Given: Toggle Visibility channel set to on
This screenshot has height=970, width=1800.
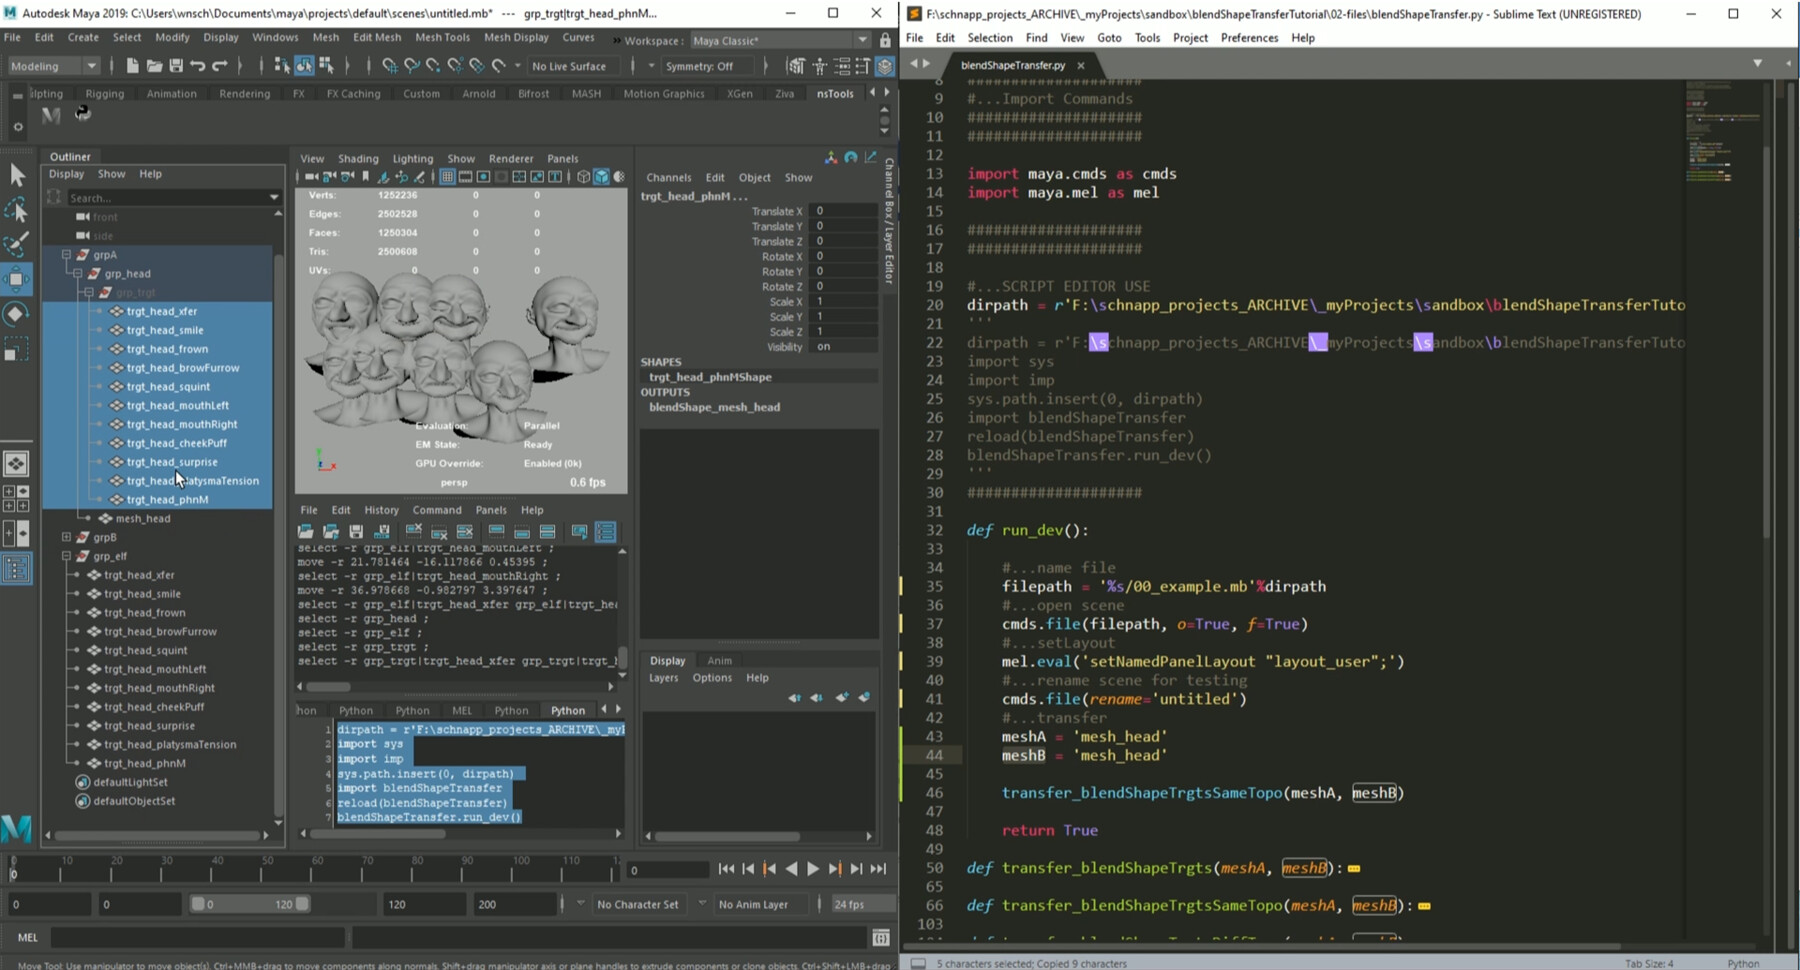Looking at the screenshot, I should click(x=824, y=346).
